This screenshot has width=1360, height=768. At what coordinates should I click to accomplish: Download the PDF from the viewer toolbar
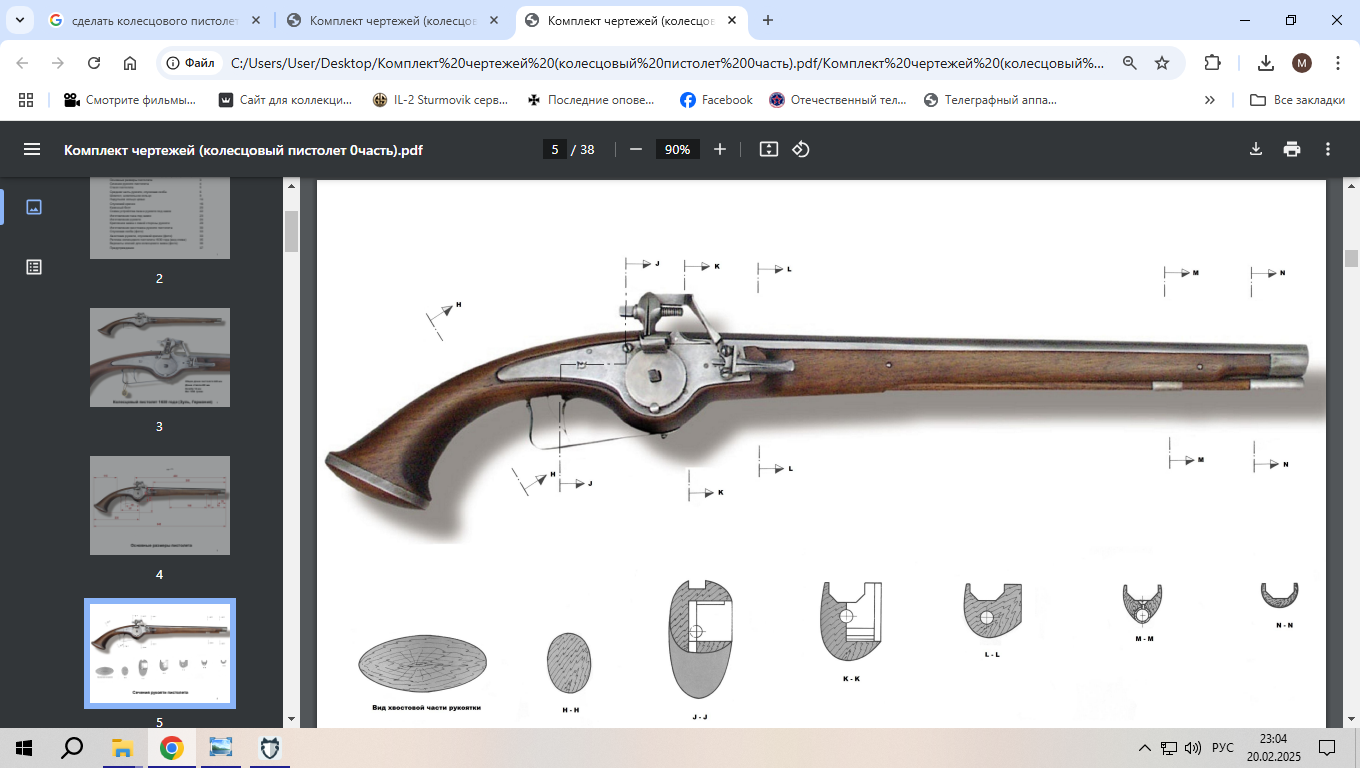coord(1256,149)
